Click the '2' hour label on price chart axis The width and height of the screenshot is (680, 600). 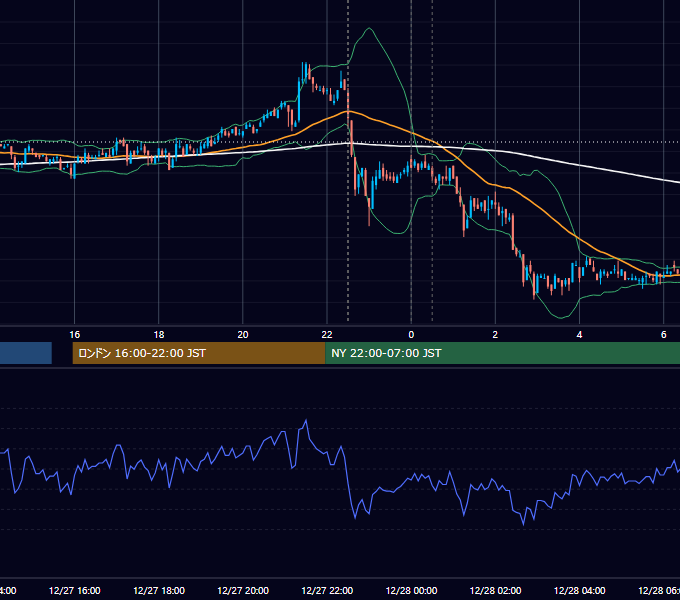click(495, 334)
